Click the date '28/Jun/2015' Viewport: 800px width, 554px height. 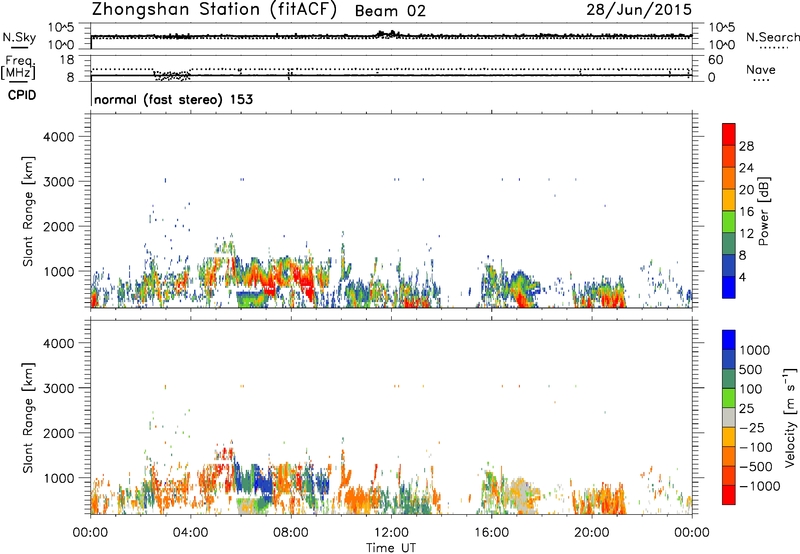639,10
